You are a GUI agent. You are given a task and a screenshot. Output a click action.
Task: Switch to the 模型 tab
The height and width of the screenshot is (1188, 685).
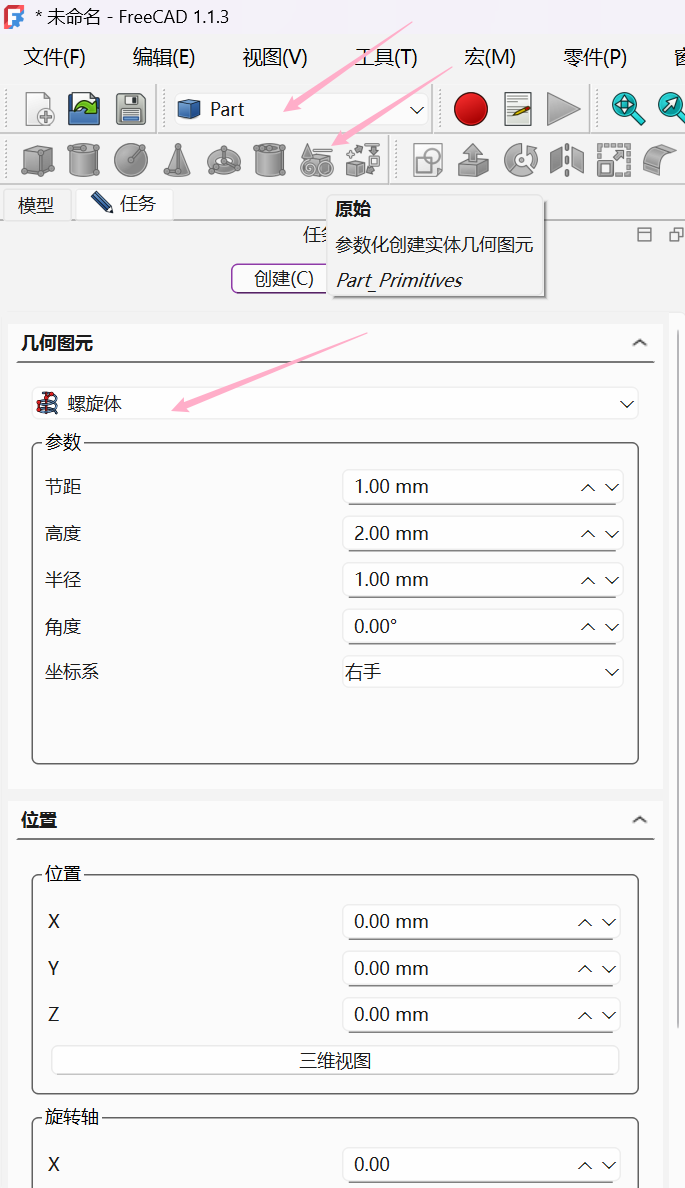click(36, 205)
